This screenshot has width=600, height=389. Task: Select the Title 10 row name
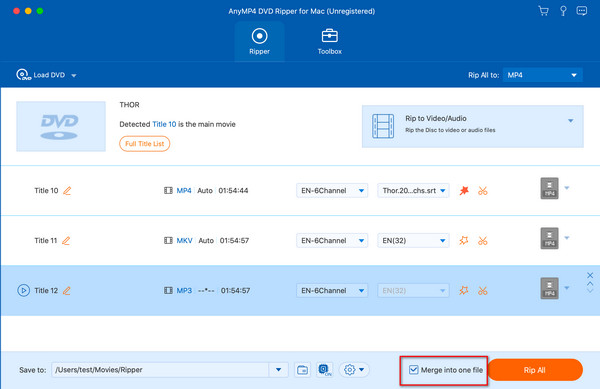tap(46, 190)
